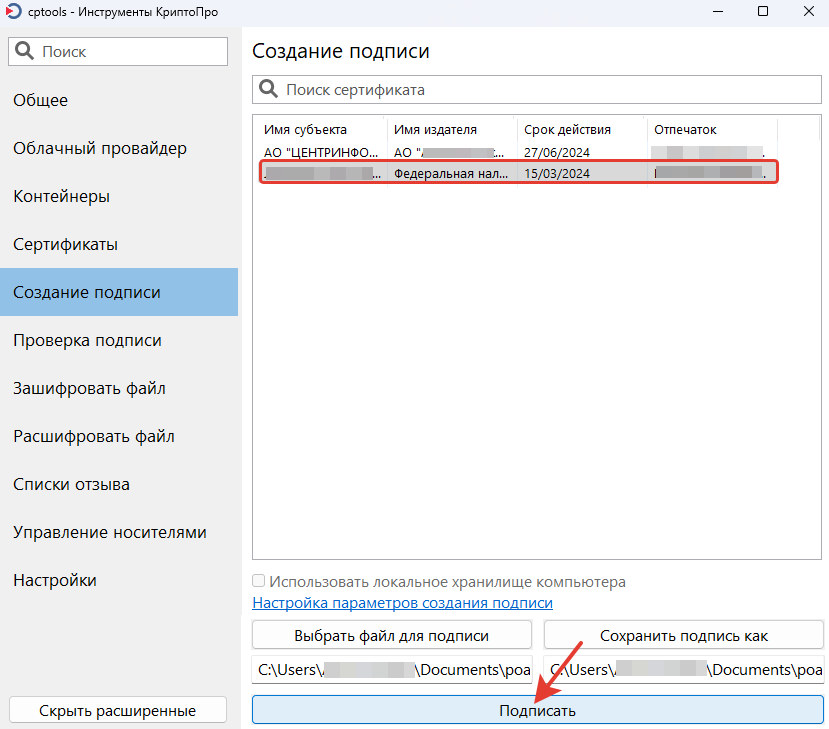Close the cptools window

808,11
